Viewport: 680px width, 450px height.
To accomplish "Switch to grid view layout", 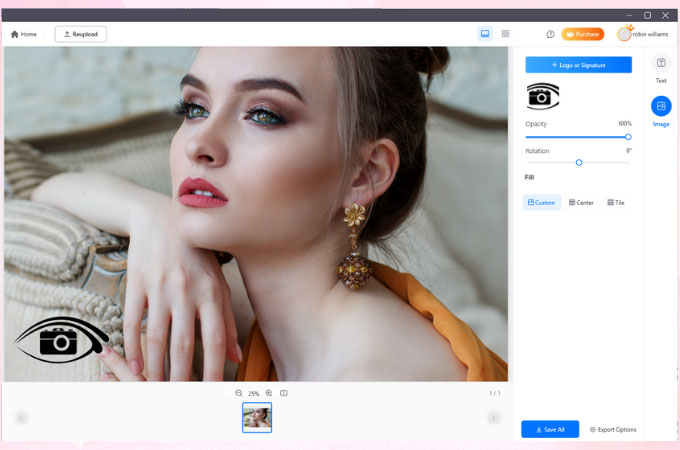I will [x=505, y=34].
